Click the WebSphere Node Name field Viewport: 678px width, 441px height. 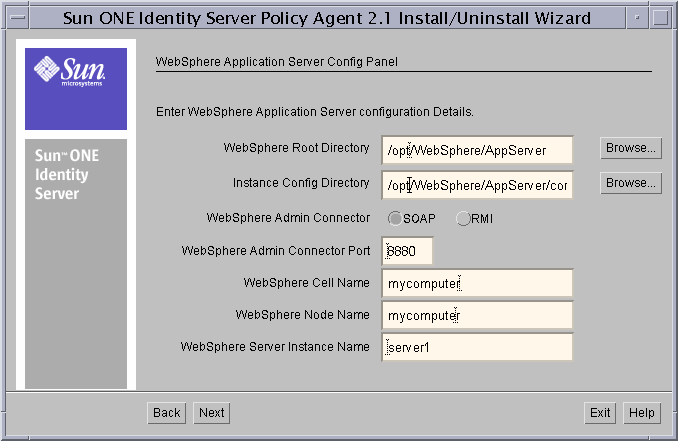click(477, 315)
